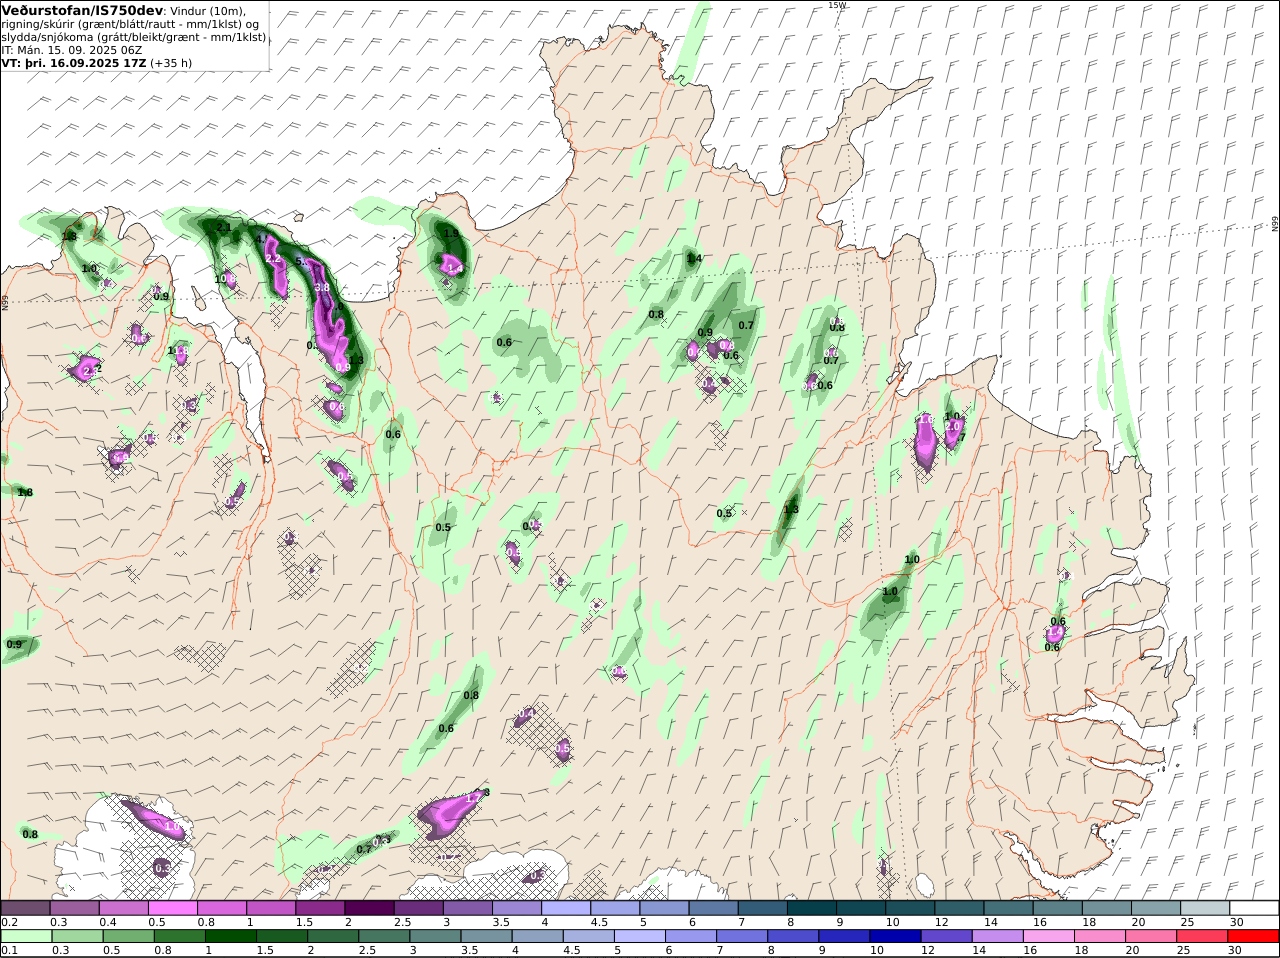
Task: Pick the dark navy blue swatch labeled 10 in bottom row
Action: (x=895, y=937)
